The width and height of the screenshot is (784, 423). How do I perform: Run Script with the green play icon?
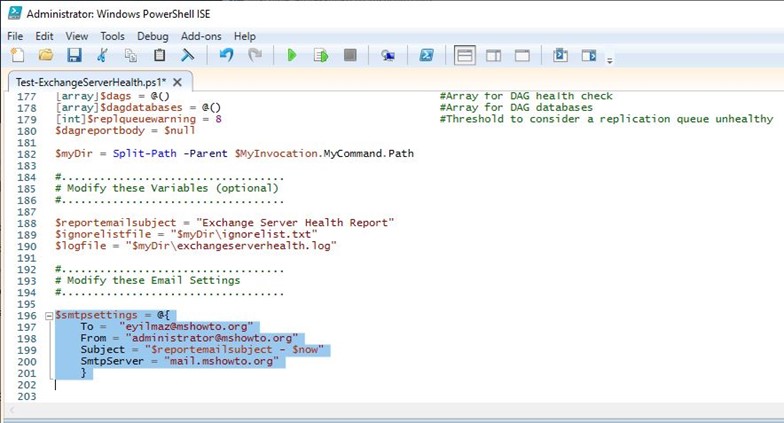[x=292, y=55]
